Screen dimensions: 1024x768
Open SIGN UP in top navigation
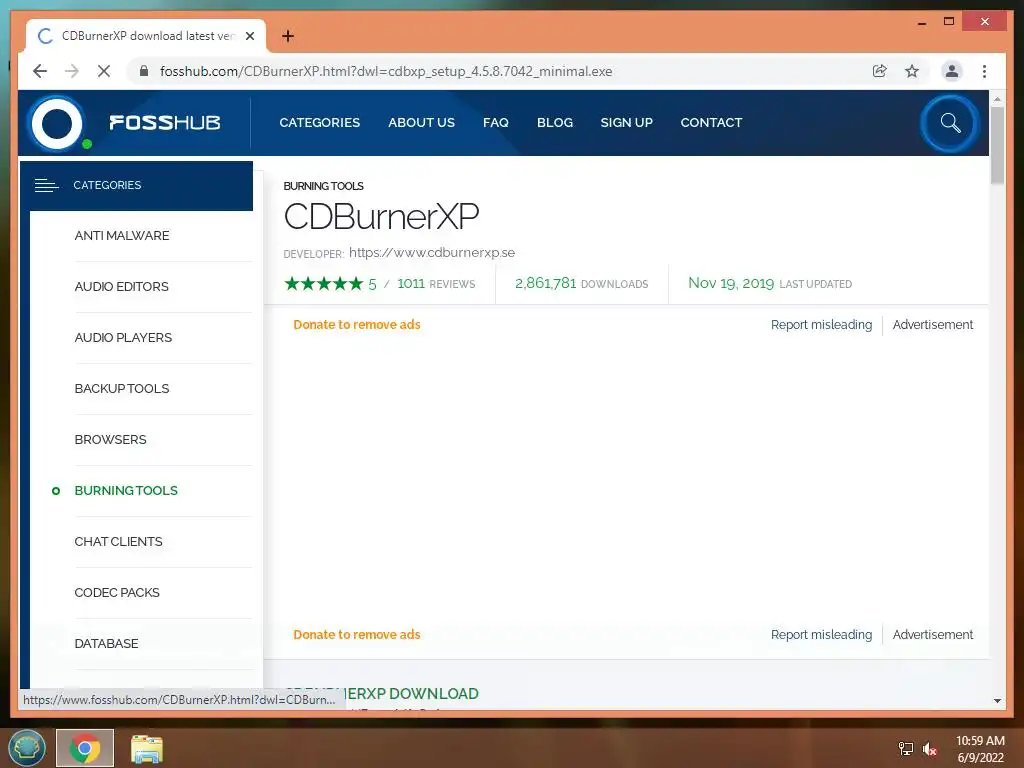point(626,123)
